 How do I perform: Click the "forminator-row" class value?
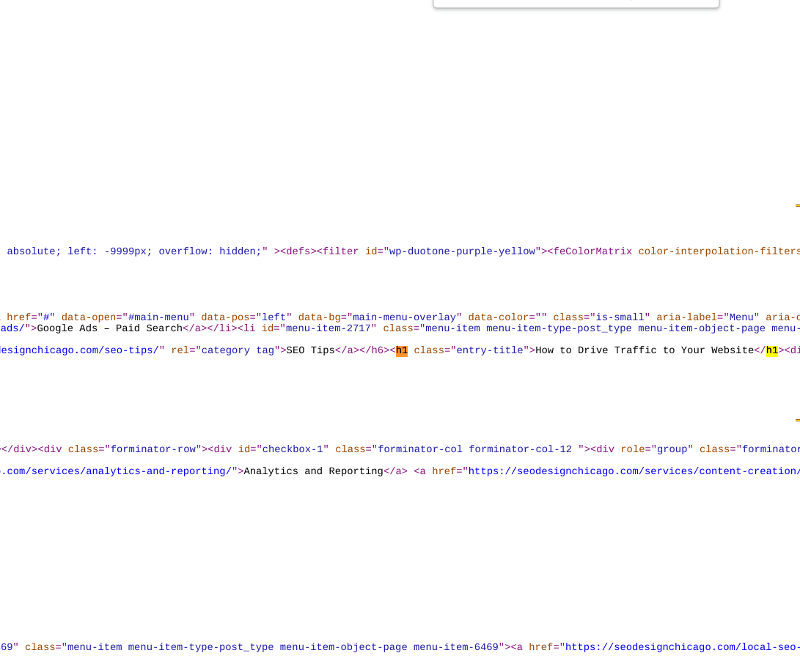(153, 449)
